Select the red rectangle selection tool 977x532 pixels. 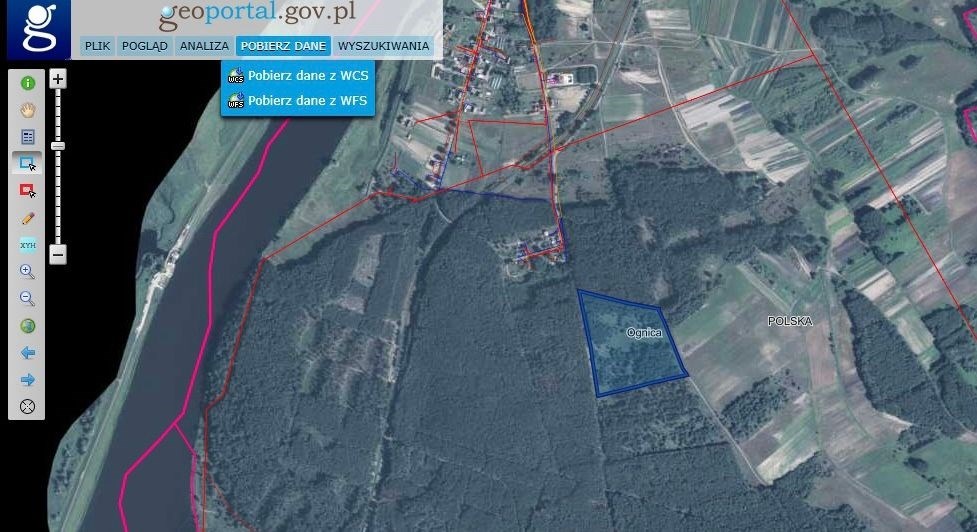point(27,190)
